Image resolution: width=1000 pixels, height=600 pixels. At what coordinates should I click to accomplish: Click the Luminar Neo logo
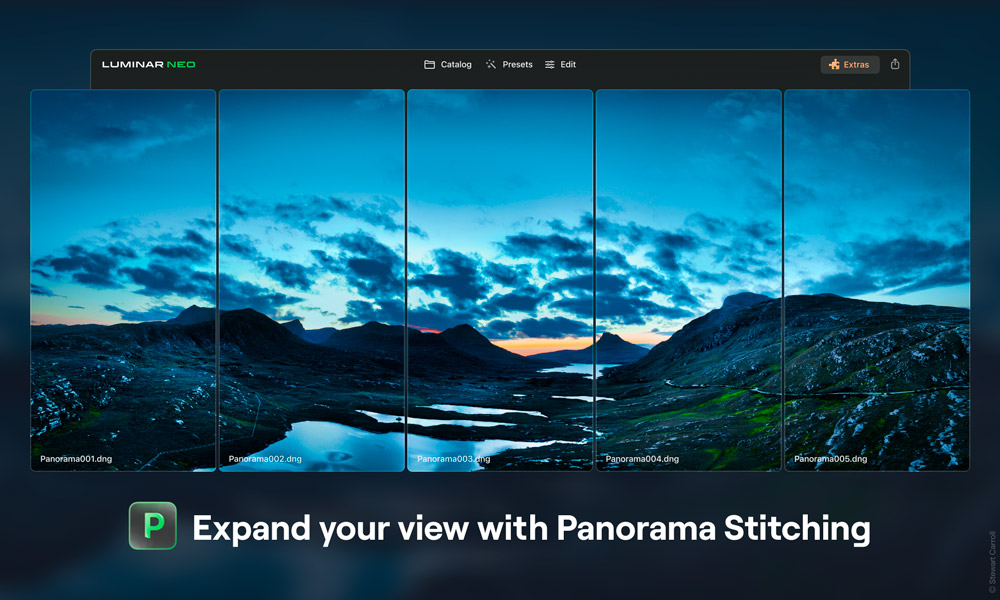[x=149, y=64]
